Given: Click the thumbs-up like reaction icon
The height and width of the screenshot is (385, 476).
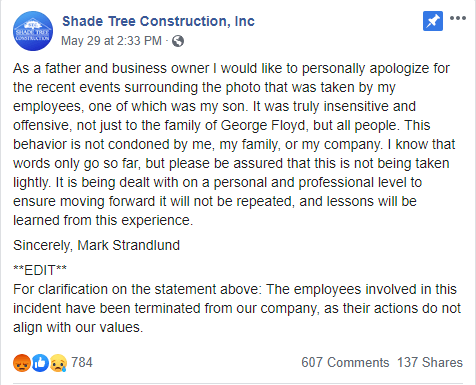Looking at the screenshot, I should (x=40, y=363).
